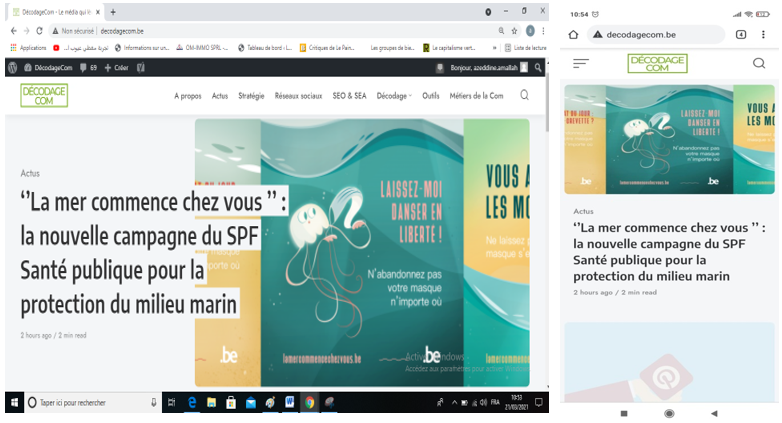Show hidden system tray icons with the chevron
Image resolution: width=782 pixels, height=423 pixels.
[x=454, y=402]
